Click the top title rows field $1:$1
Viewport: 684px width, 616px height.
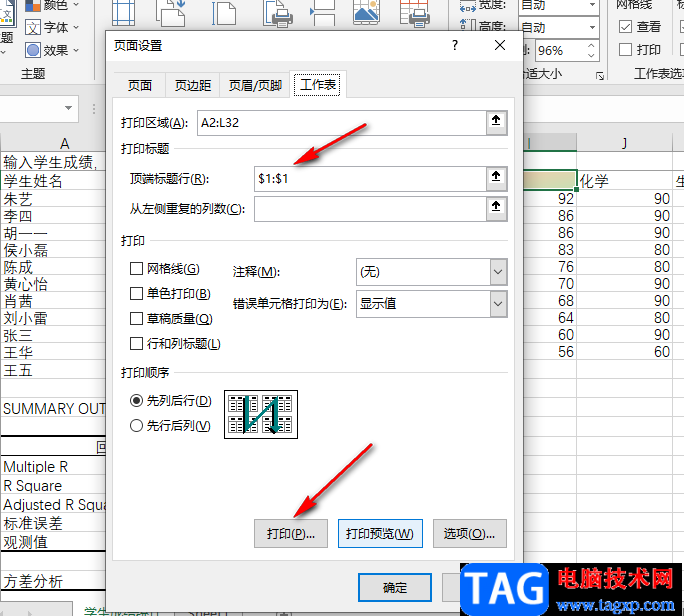tap(370, 179)
